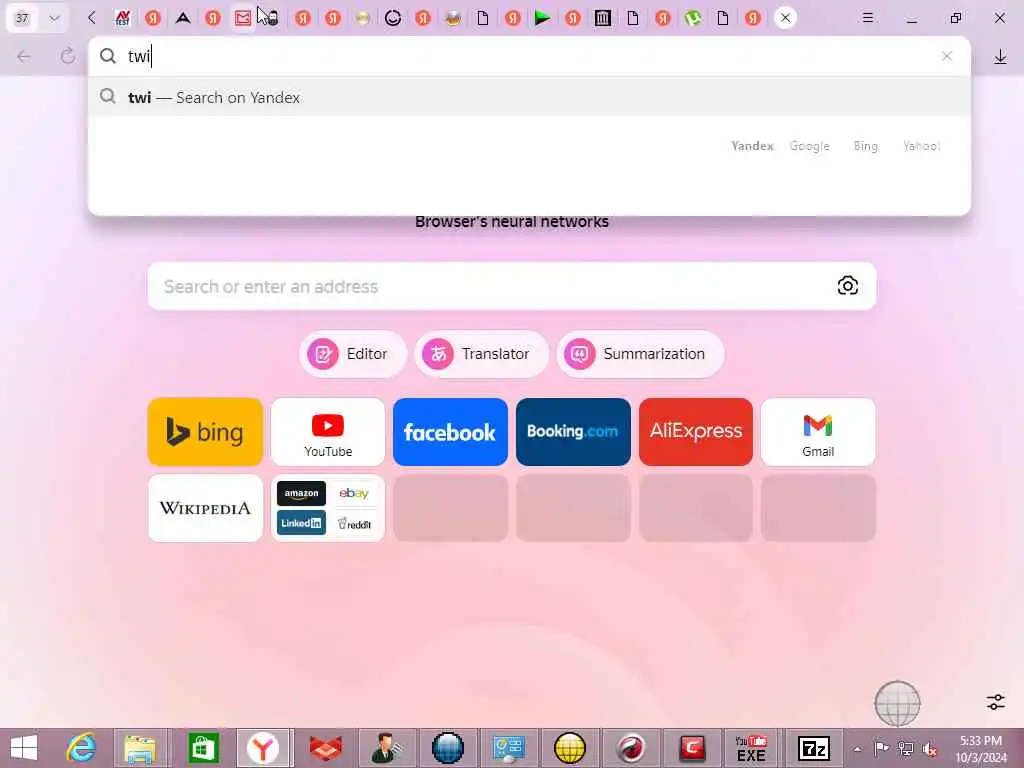Open the Bing tile
Screen dimensions: 1024x768
click(x=205, y=432)
